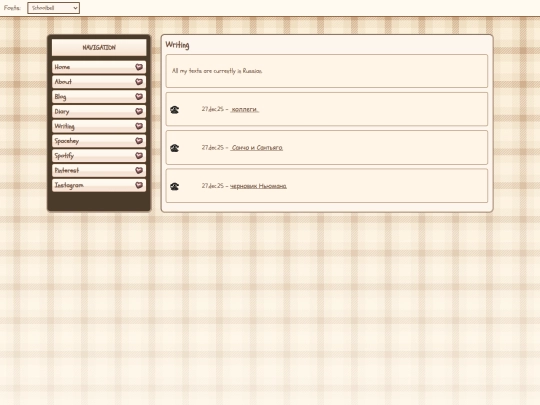This screenshot has height=405, width=540.
Task: Select Writing in navigation menu
Action: click(x=99, y=126)
